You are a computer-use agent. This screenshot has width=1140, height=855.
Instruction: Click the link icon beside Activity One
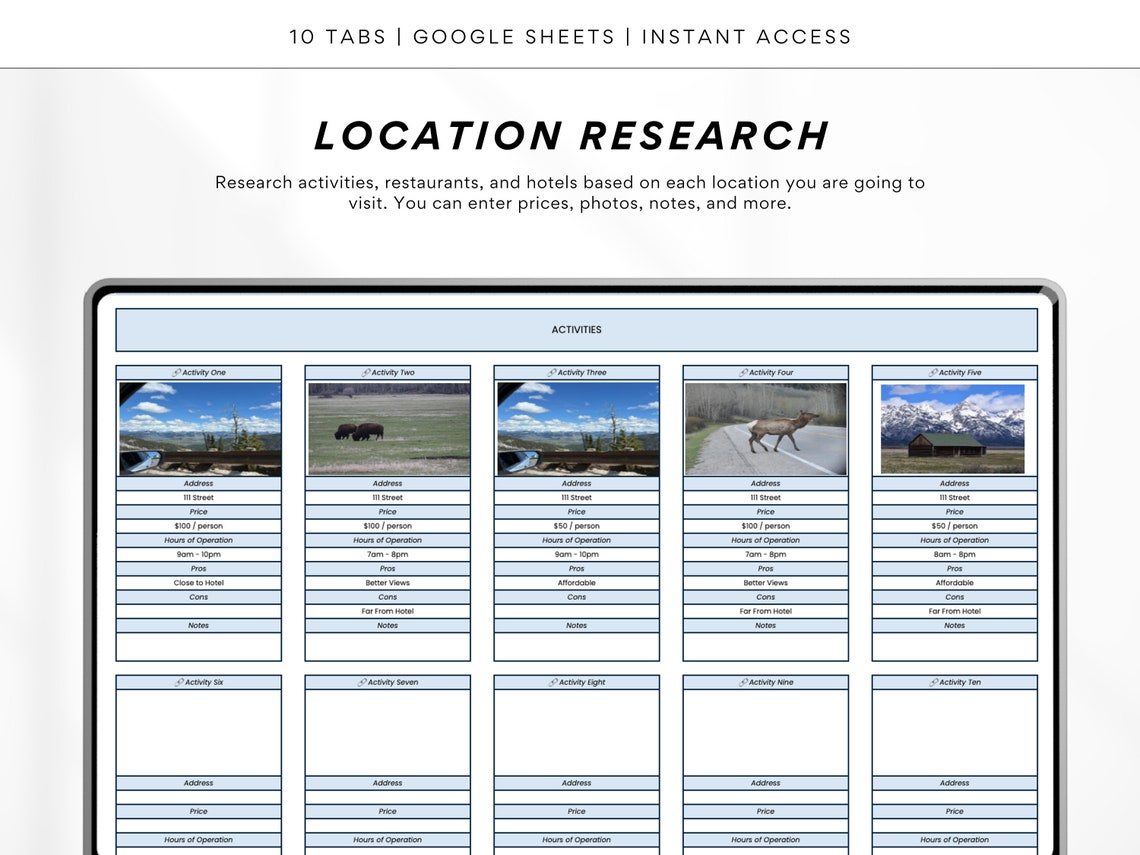click(176, 371)
